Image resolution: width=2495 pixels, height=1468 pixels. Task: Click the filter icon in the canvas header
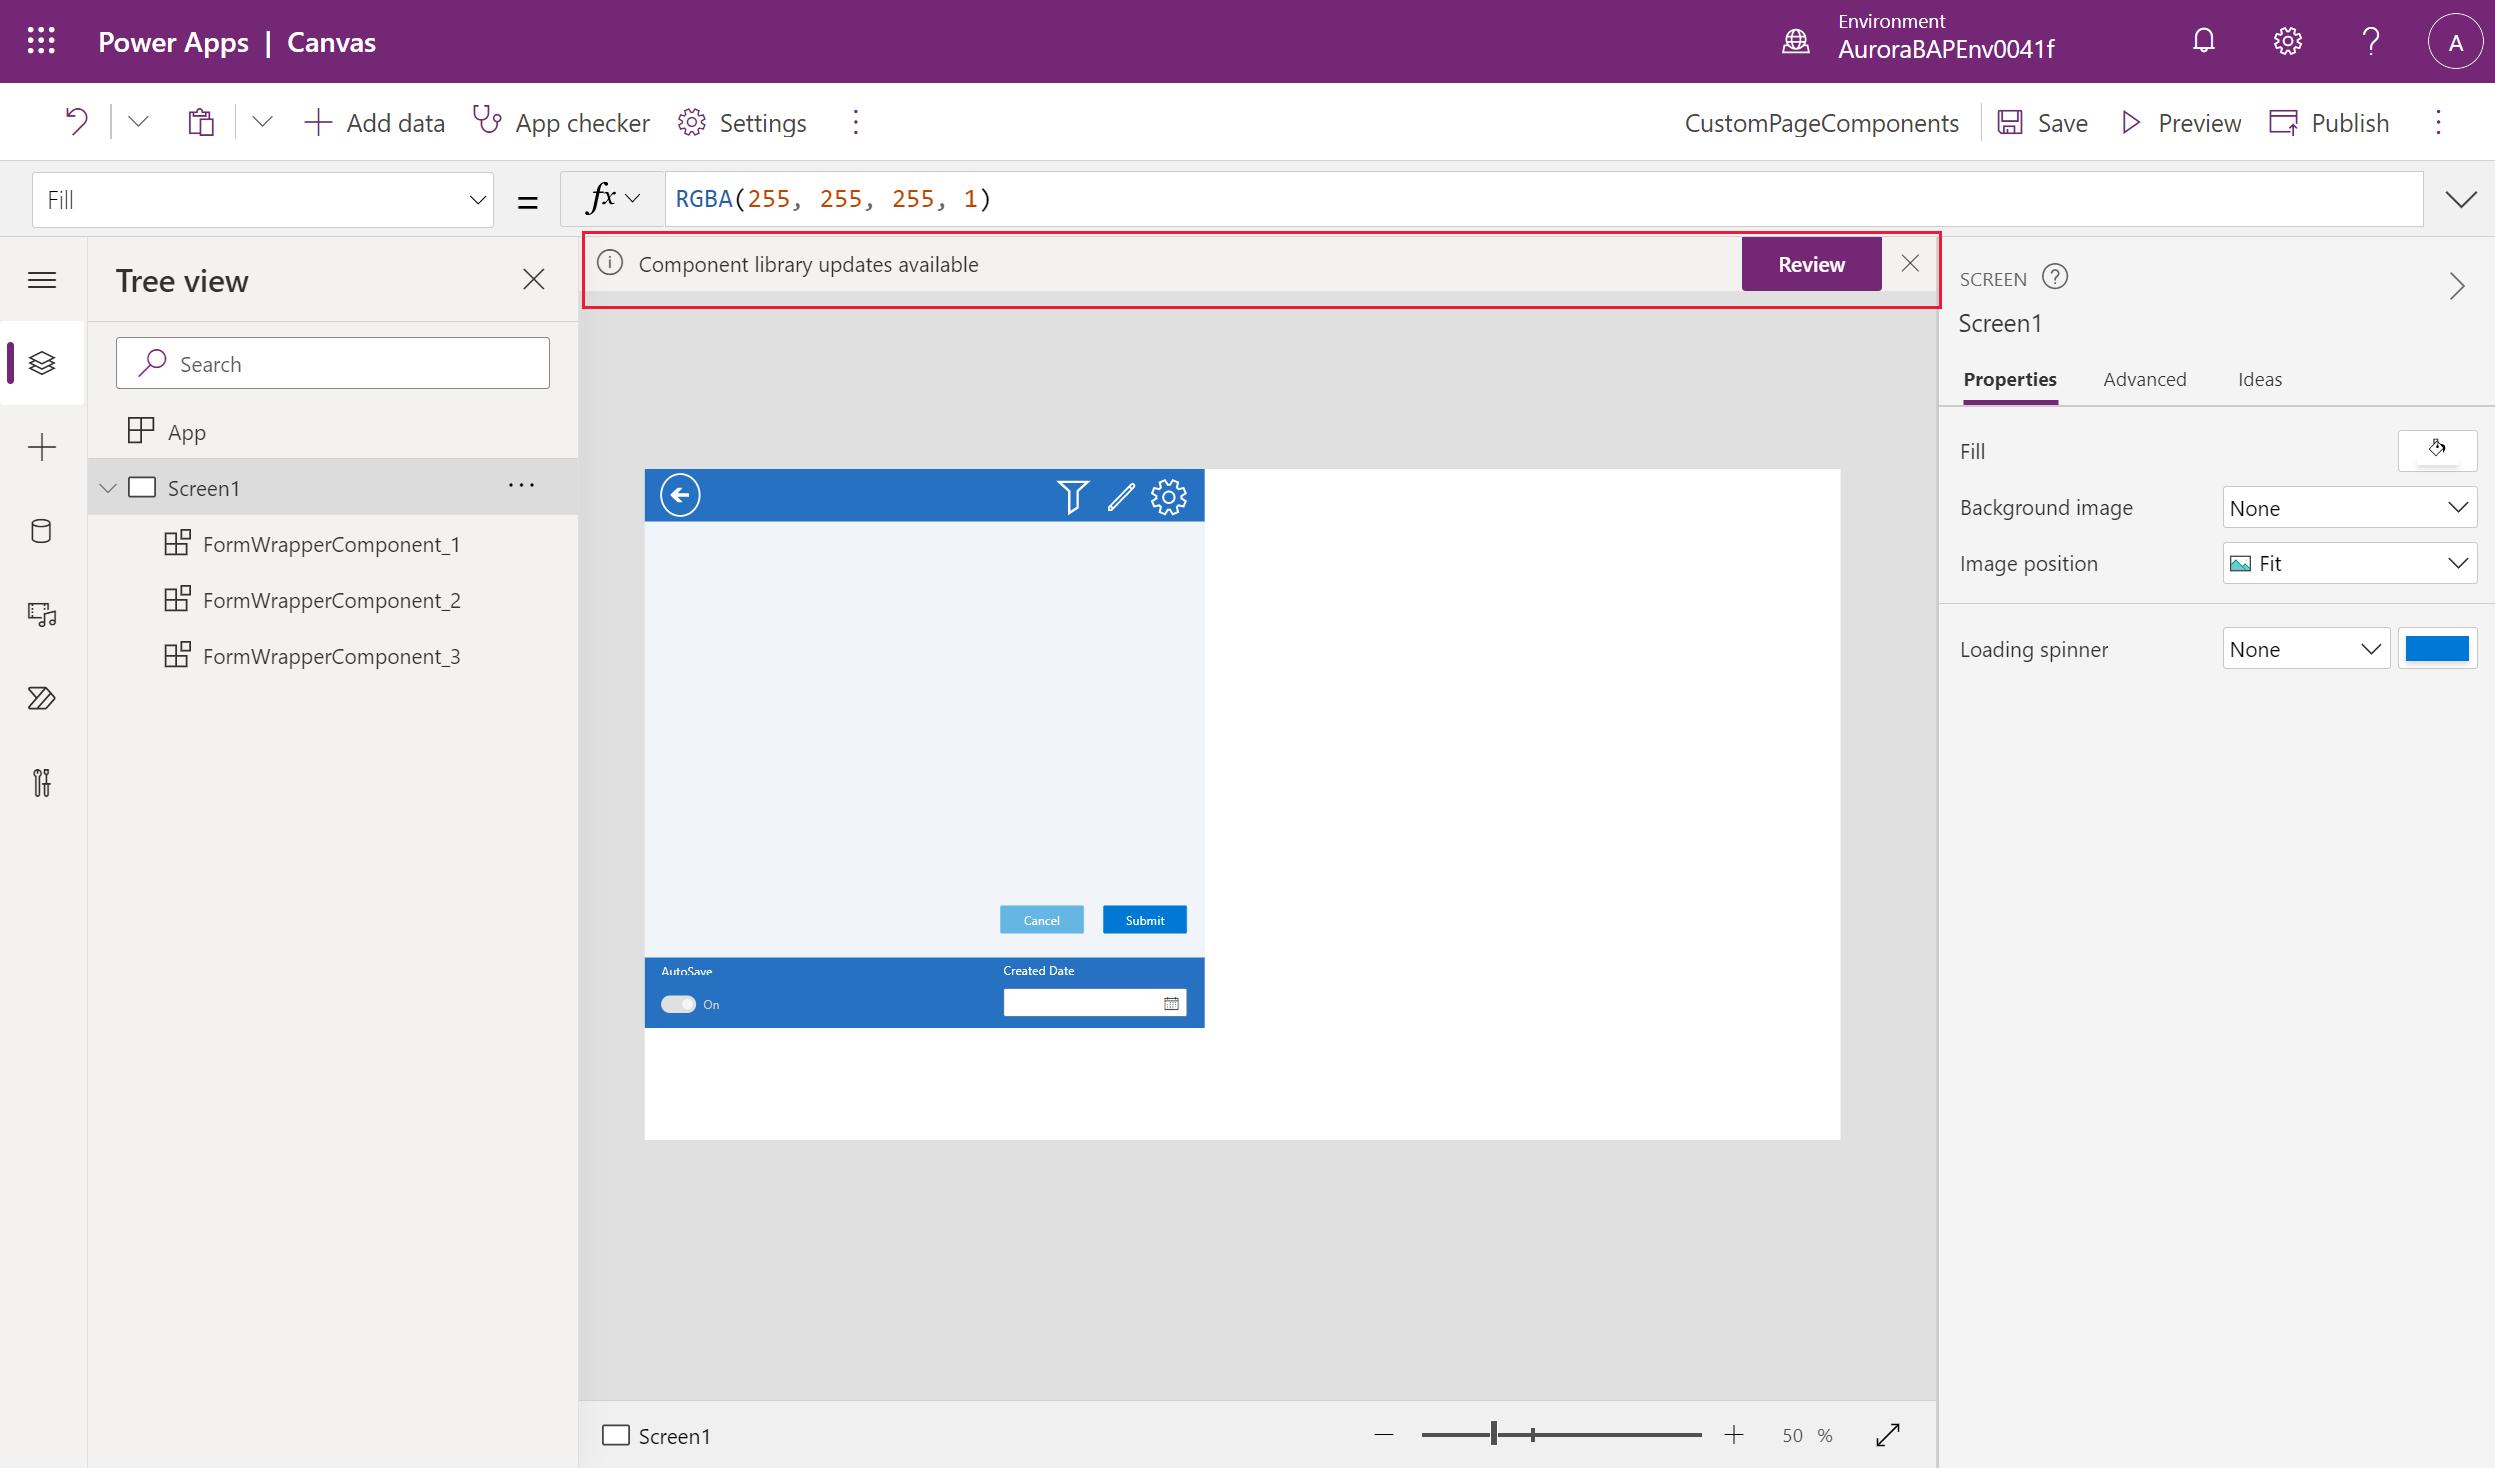point(1075,495)
